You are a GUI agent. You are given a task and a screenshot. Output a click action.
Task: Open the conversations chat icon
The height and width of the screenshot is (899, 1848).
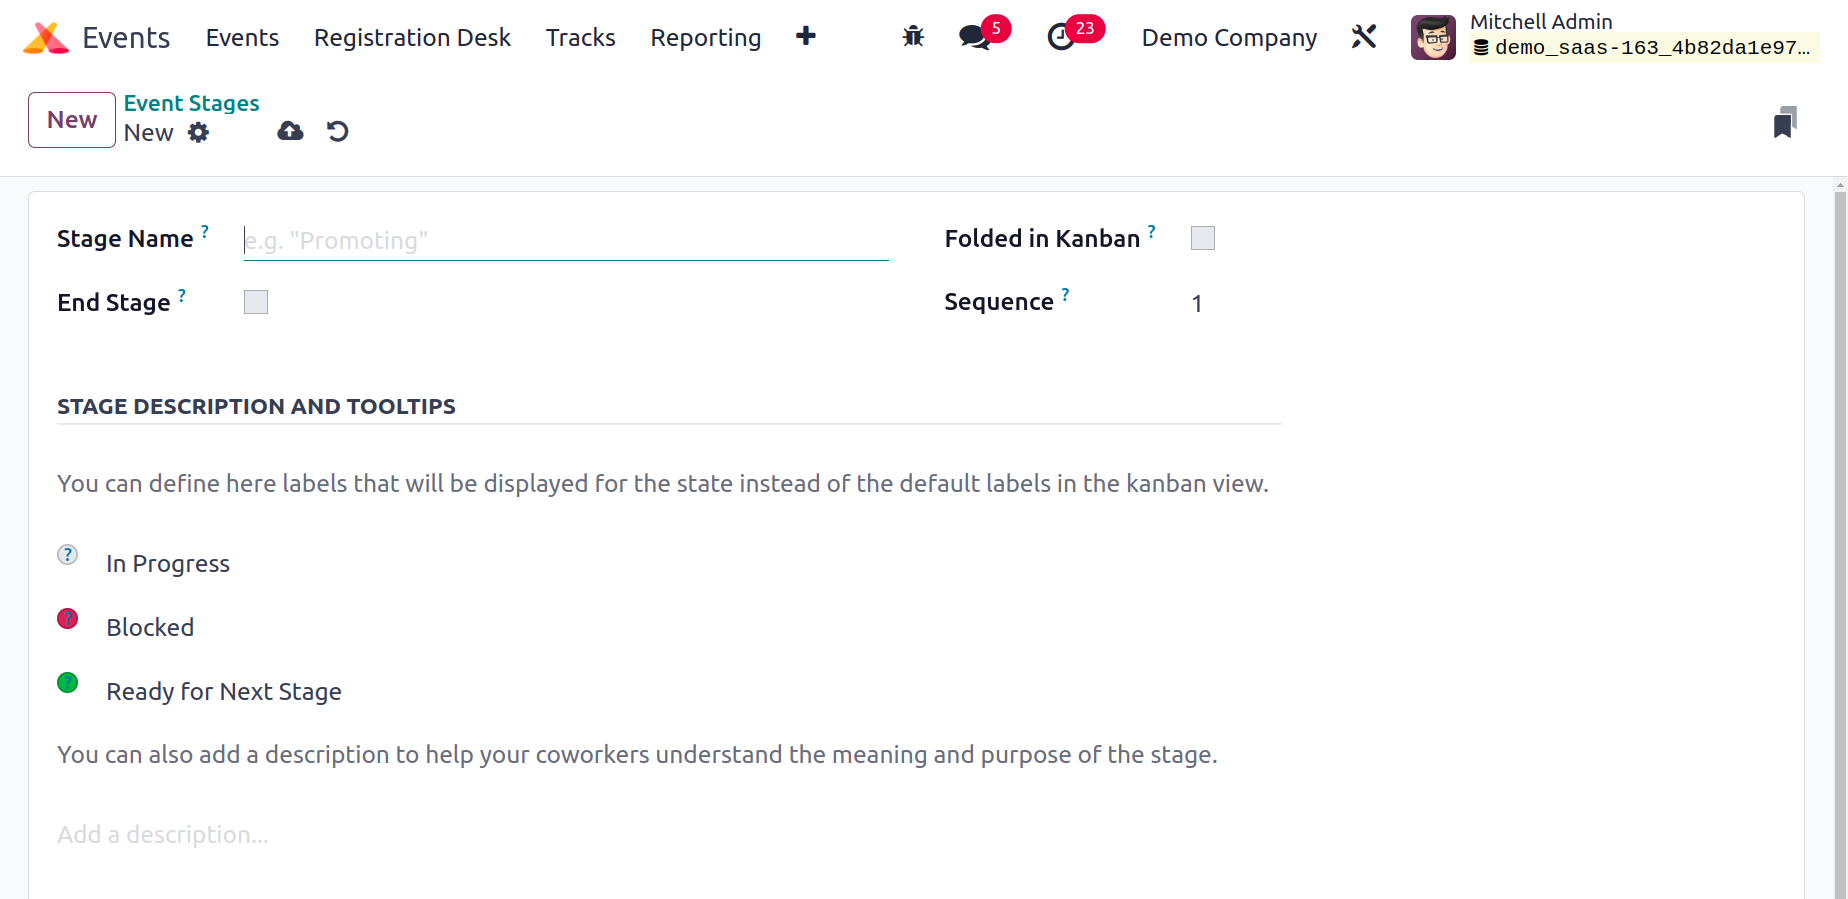click(975, 37)
